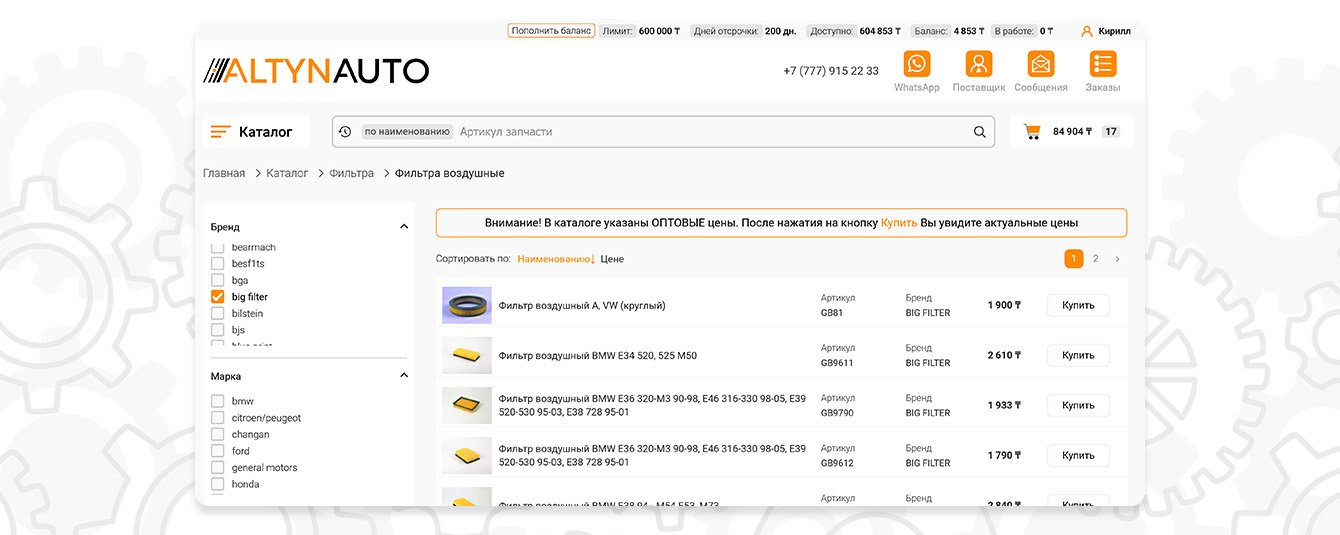The width and height of the screenshot is (1340, 535).
Task: Check the bmw make checkbox
Action: click(x=218, y=401)
